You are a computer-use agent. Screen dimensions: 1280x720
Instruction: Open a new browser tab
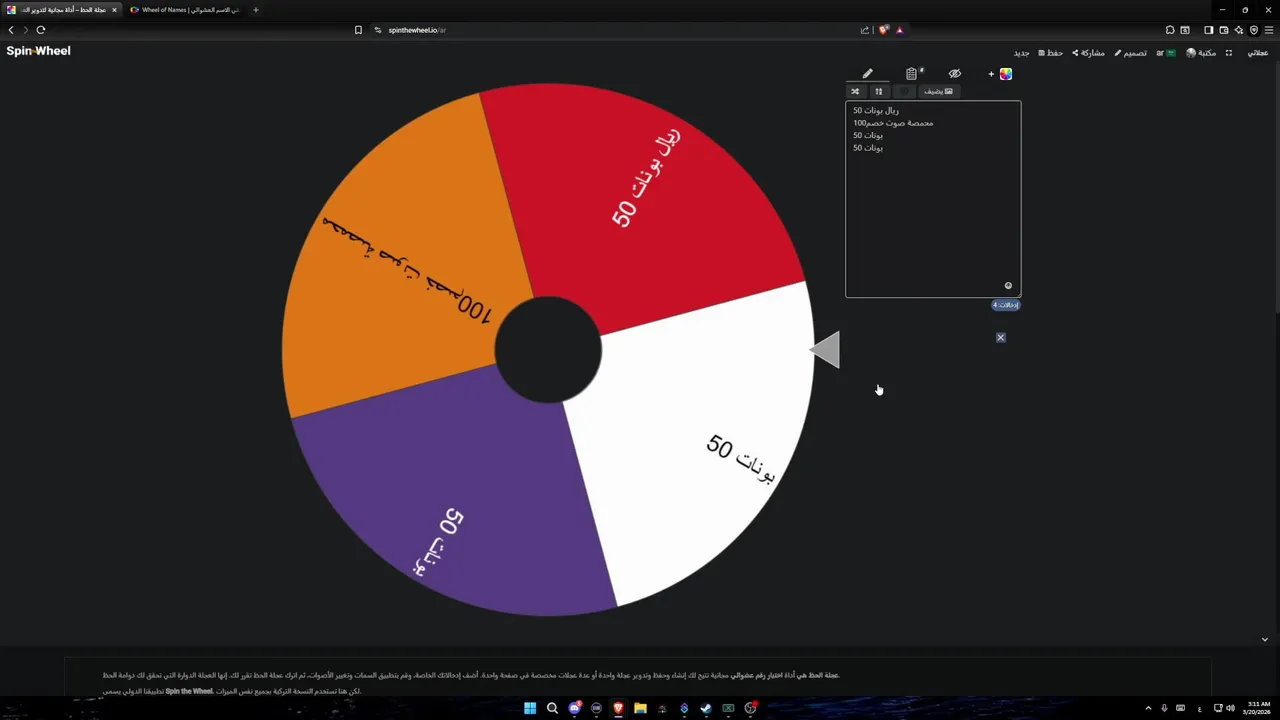(x=256, y=10)
